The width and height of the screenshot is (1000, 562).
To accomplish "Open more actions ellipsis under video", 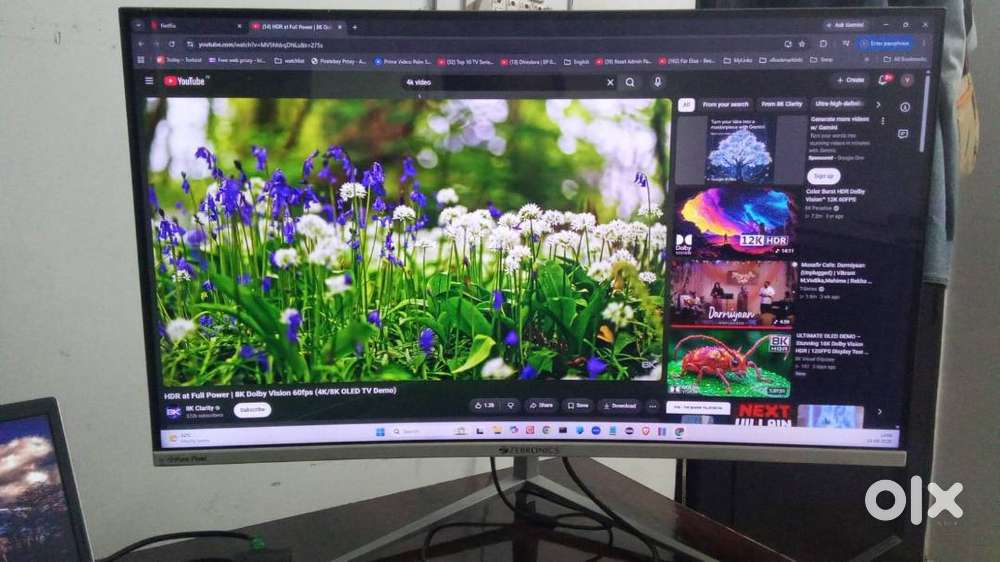I will [x=652, y=405].
